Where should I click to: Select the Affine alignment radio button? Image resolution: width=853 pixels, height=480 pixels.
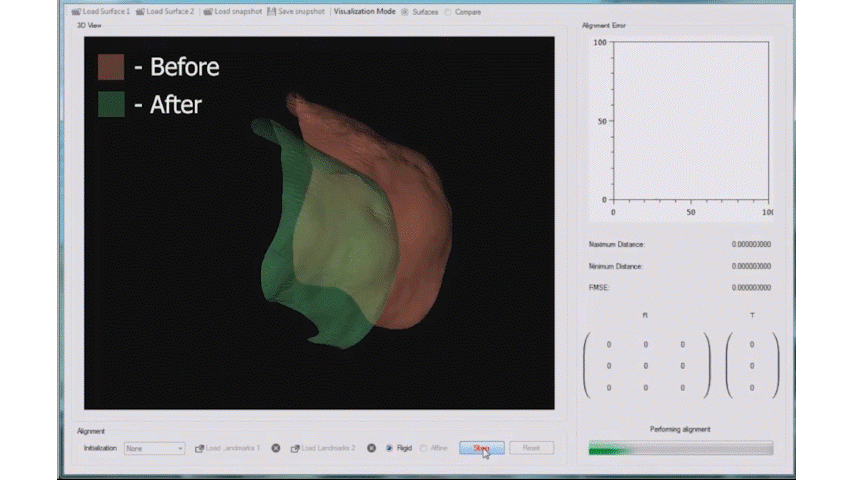coord(423,448)
